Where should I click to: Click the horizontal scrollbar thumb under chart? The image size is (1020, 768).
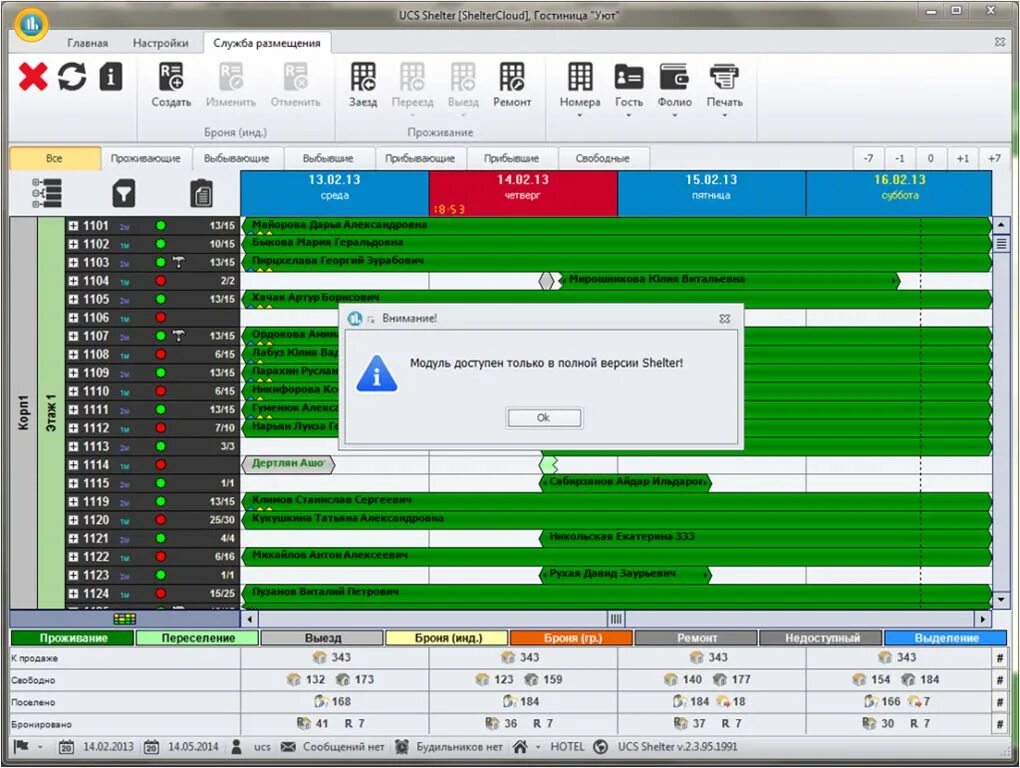coord(615,618)
